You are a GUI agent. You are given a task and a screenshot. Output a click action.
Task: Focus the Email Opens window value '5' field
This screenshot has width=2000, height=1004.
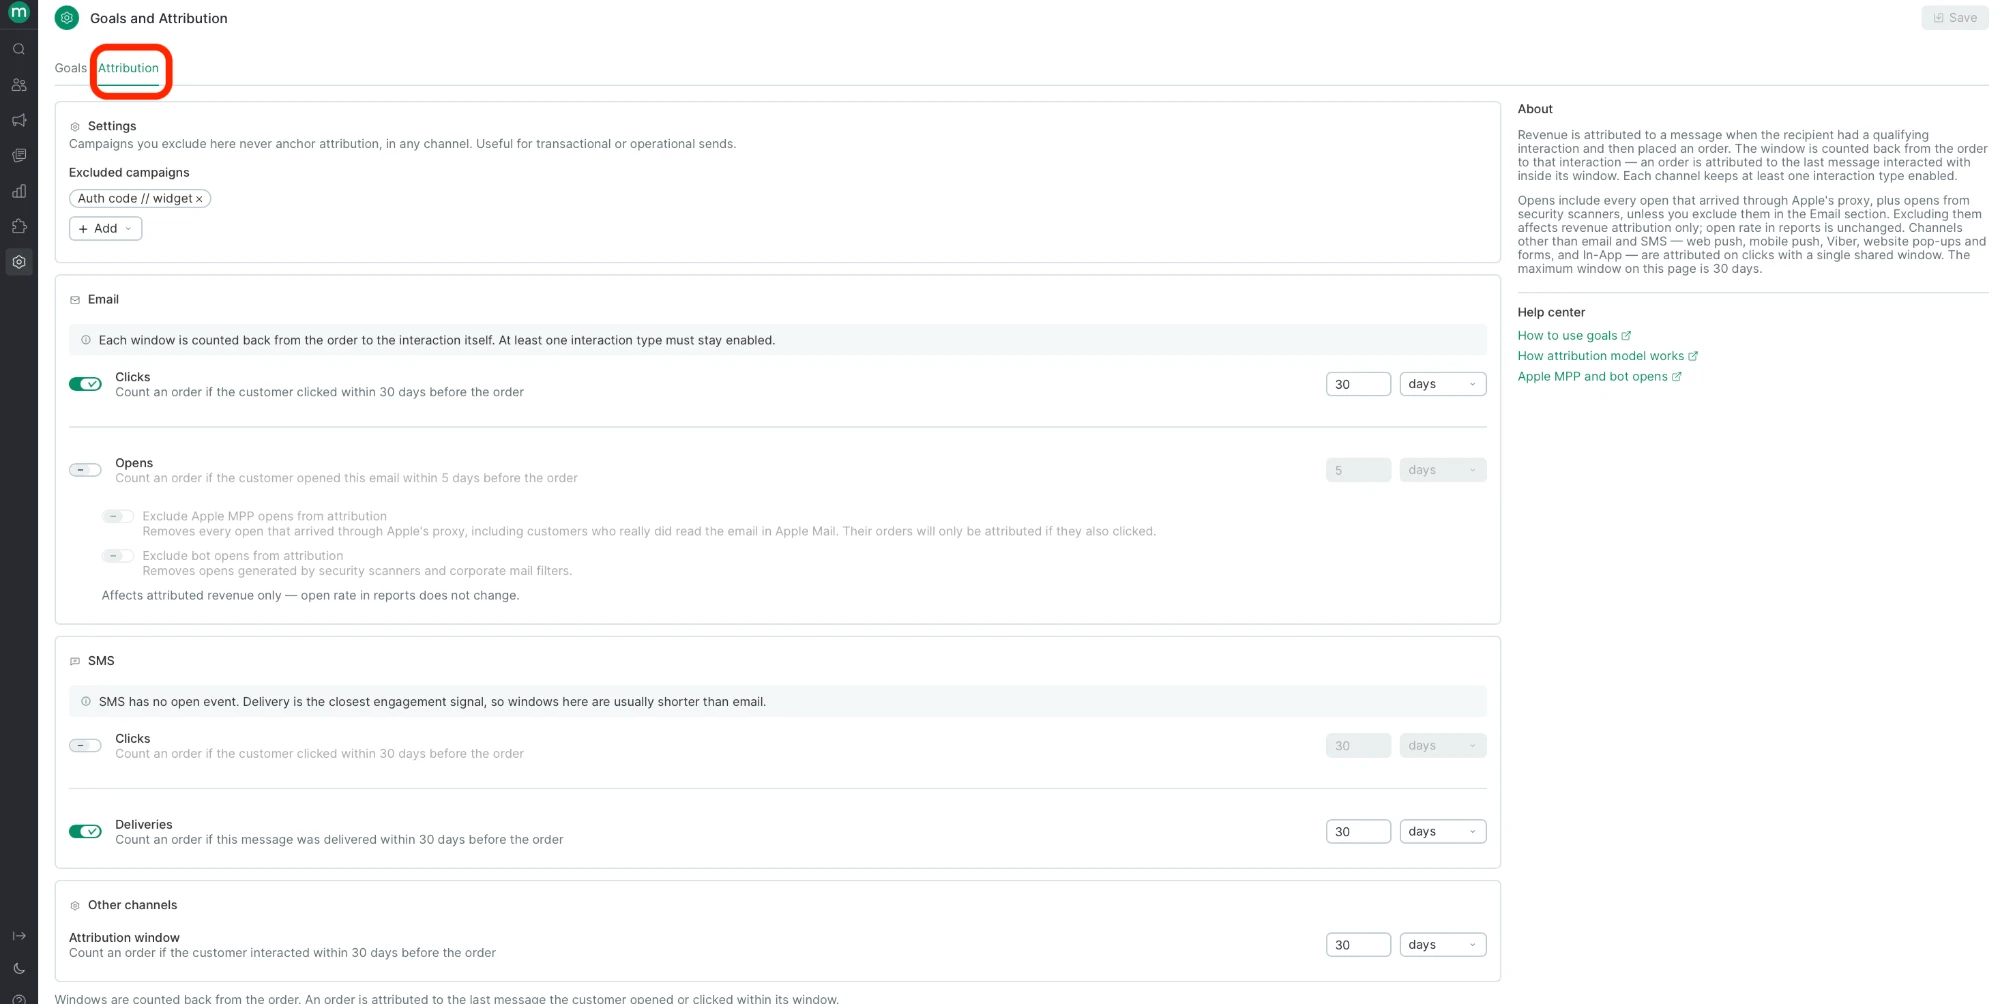[1358, 470]
